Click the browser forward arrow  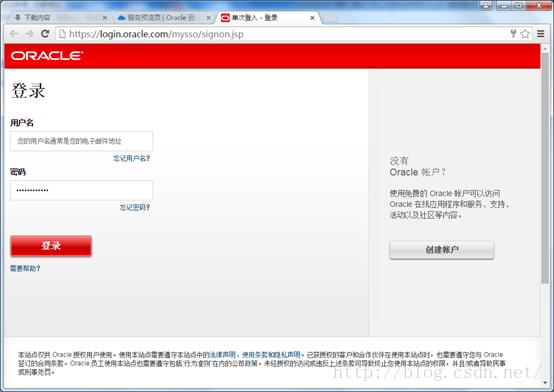29,34
